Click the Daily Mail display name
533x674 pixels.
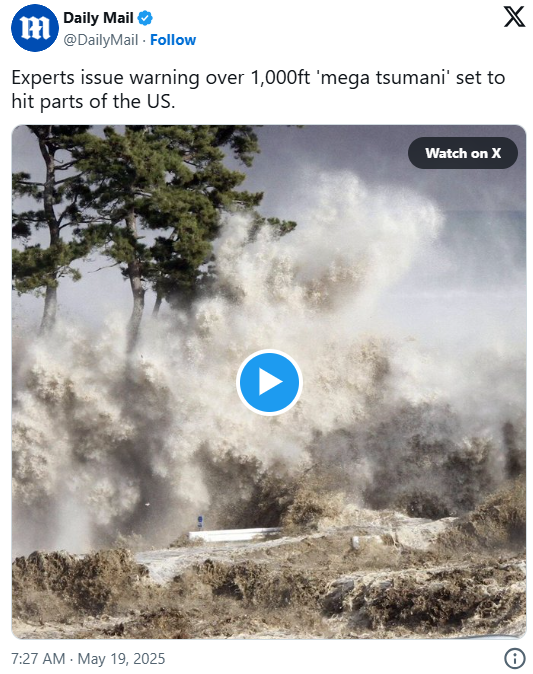[98, 18]
